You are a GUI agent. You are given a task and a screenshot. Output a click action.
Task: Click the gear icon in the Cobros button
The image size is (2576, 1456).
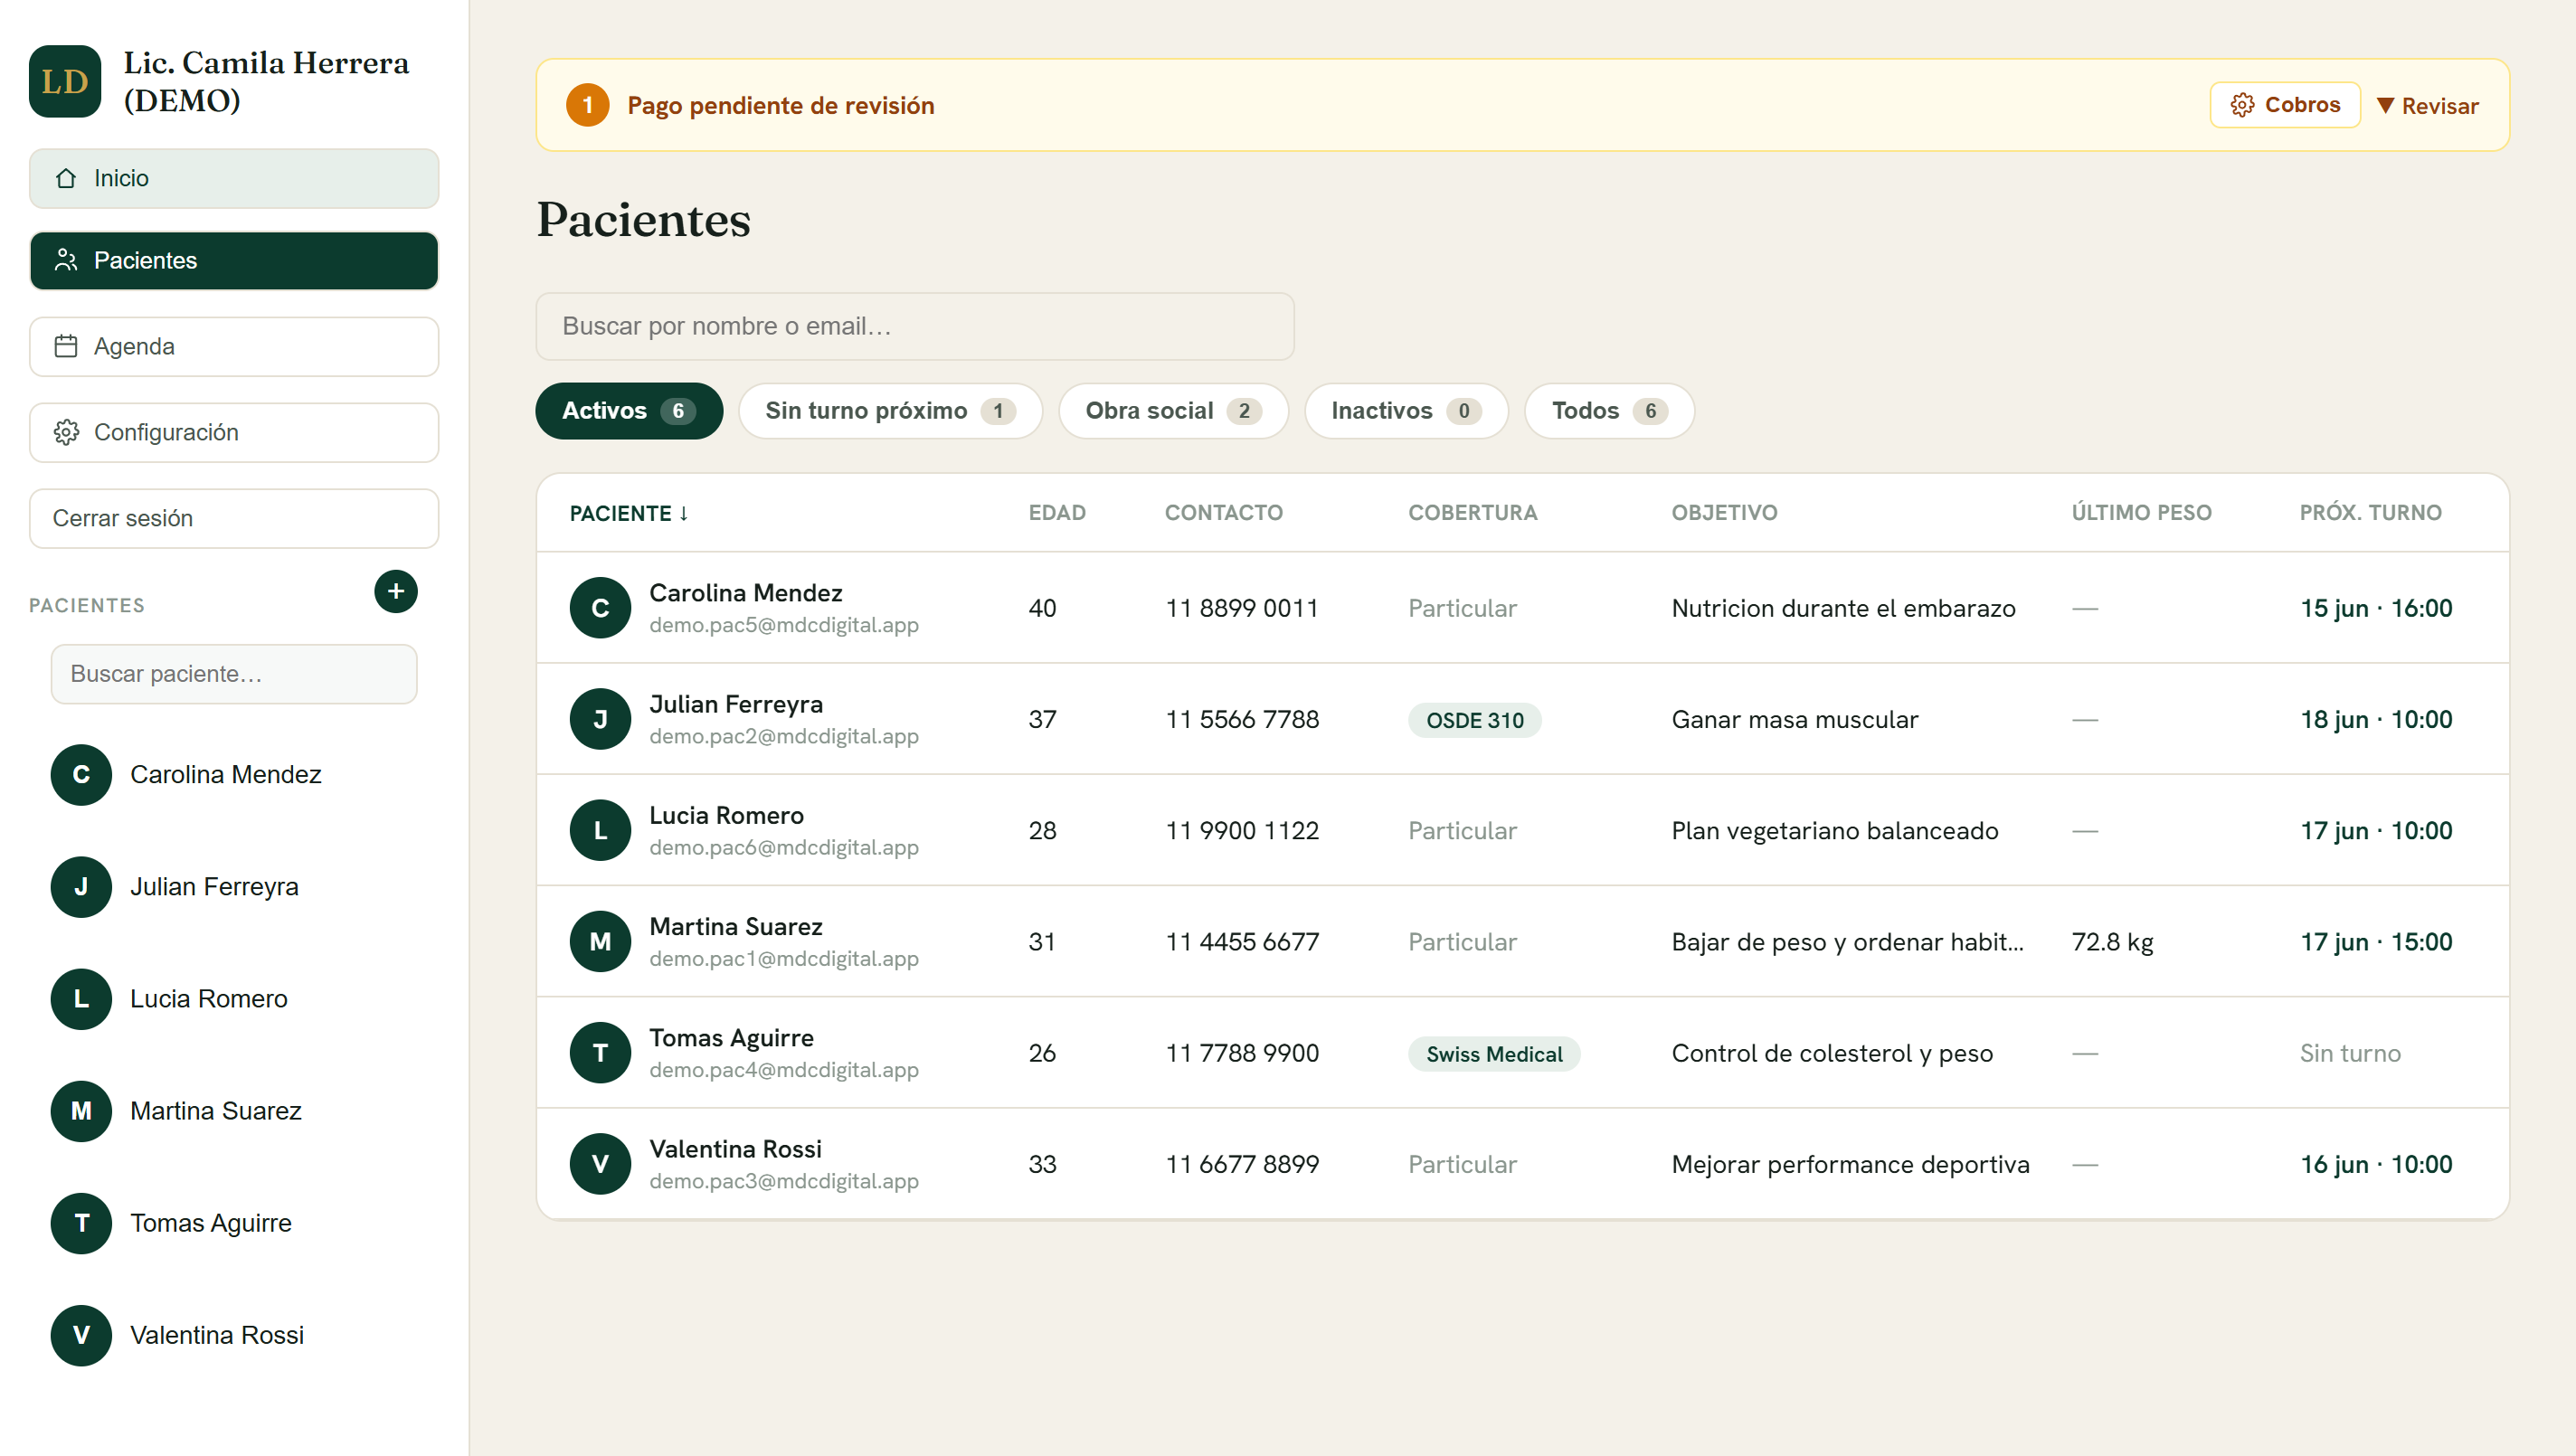2243,105
